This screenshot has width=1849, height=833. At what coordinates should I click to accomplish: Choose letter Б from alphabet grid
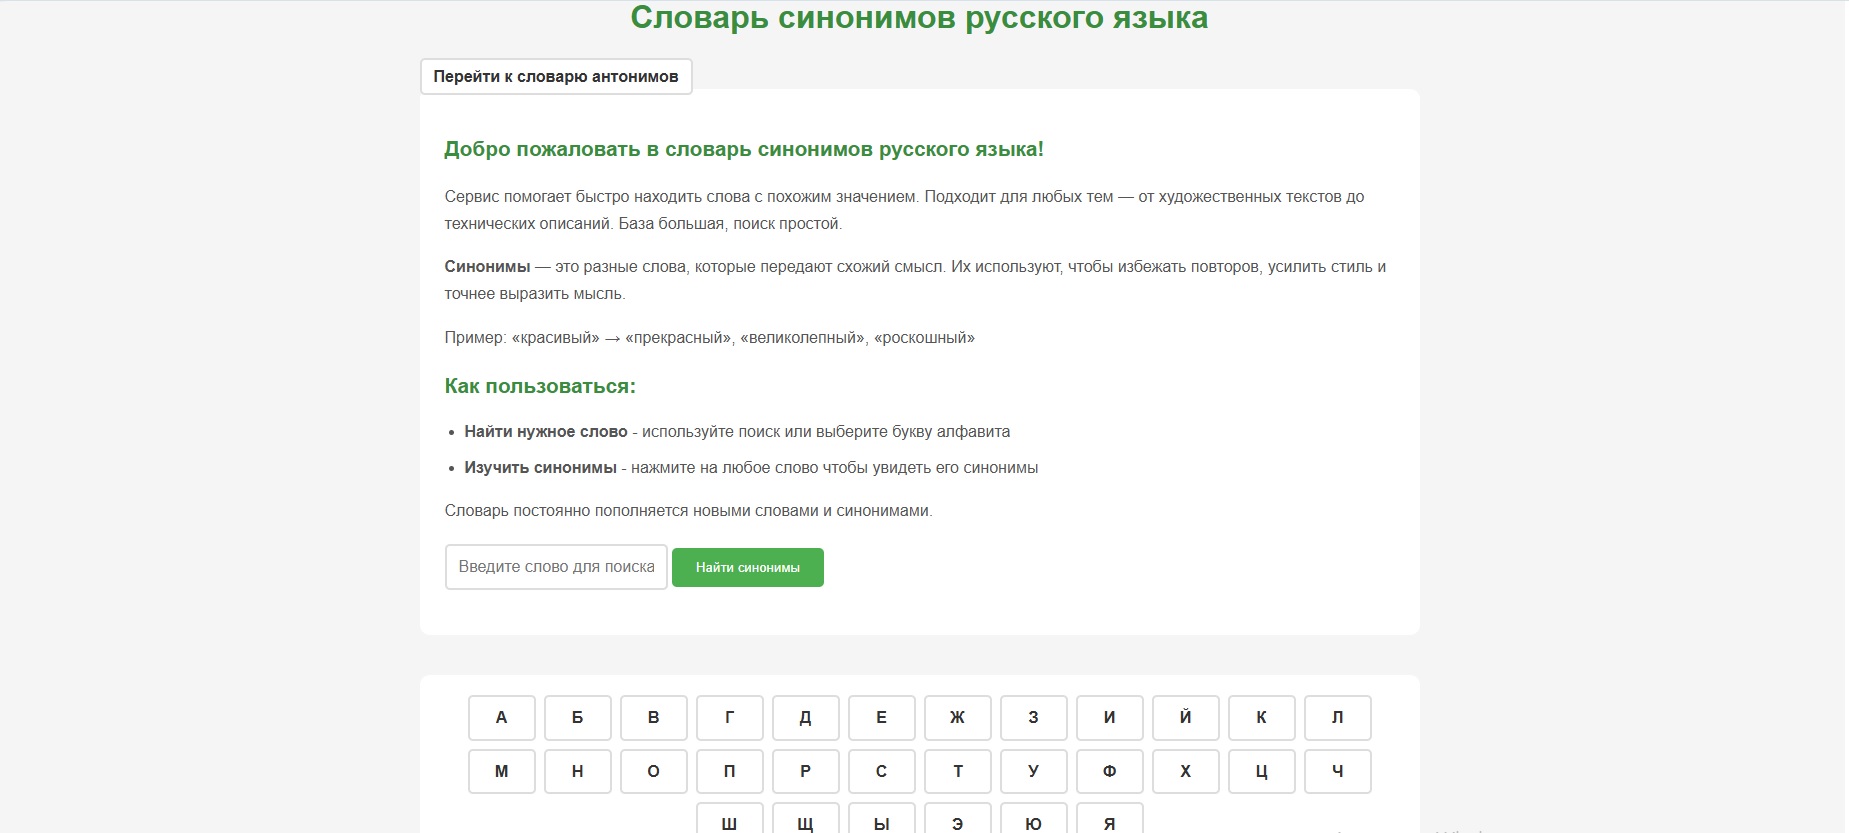(578, 718)
